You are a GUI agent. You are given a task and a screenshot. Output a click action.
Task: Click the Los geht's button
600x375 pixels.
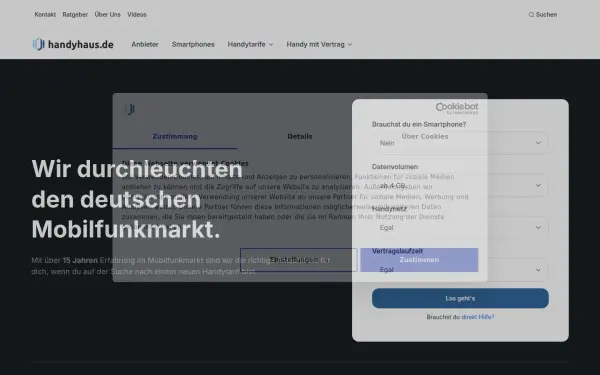[x=460, y=298]
